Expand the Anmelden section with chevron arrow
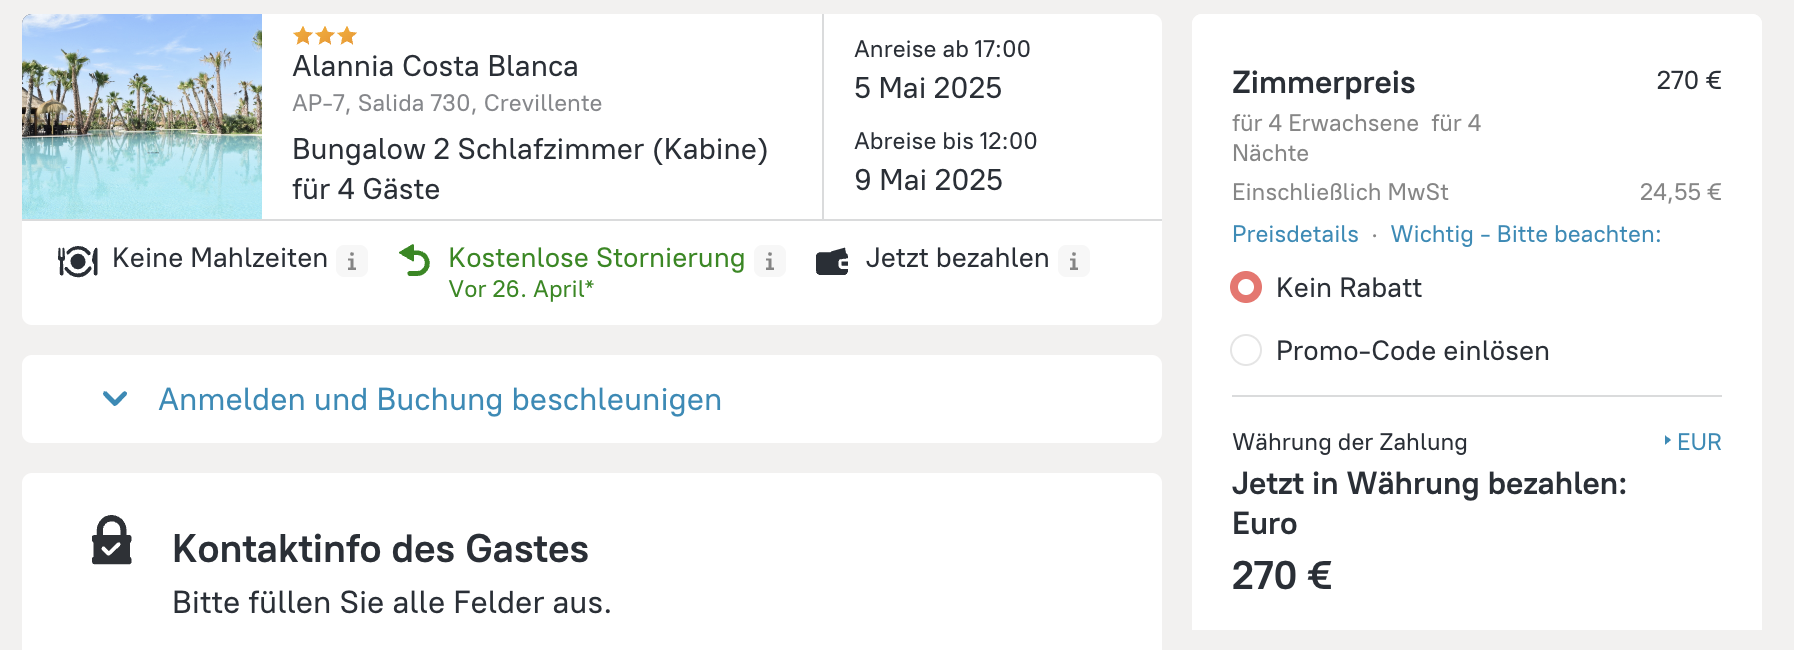 point(115,399)
